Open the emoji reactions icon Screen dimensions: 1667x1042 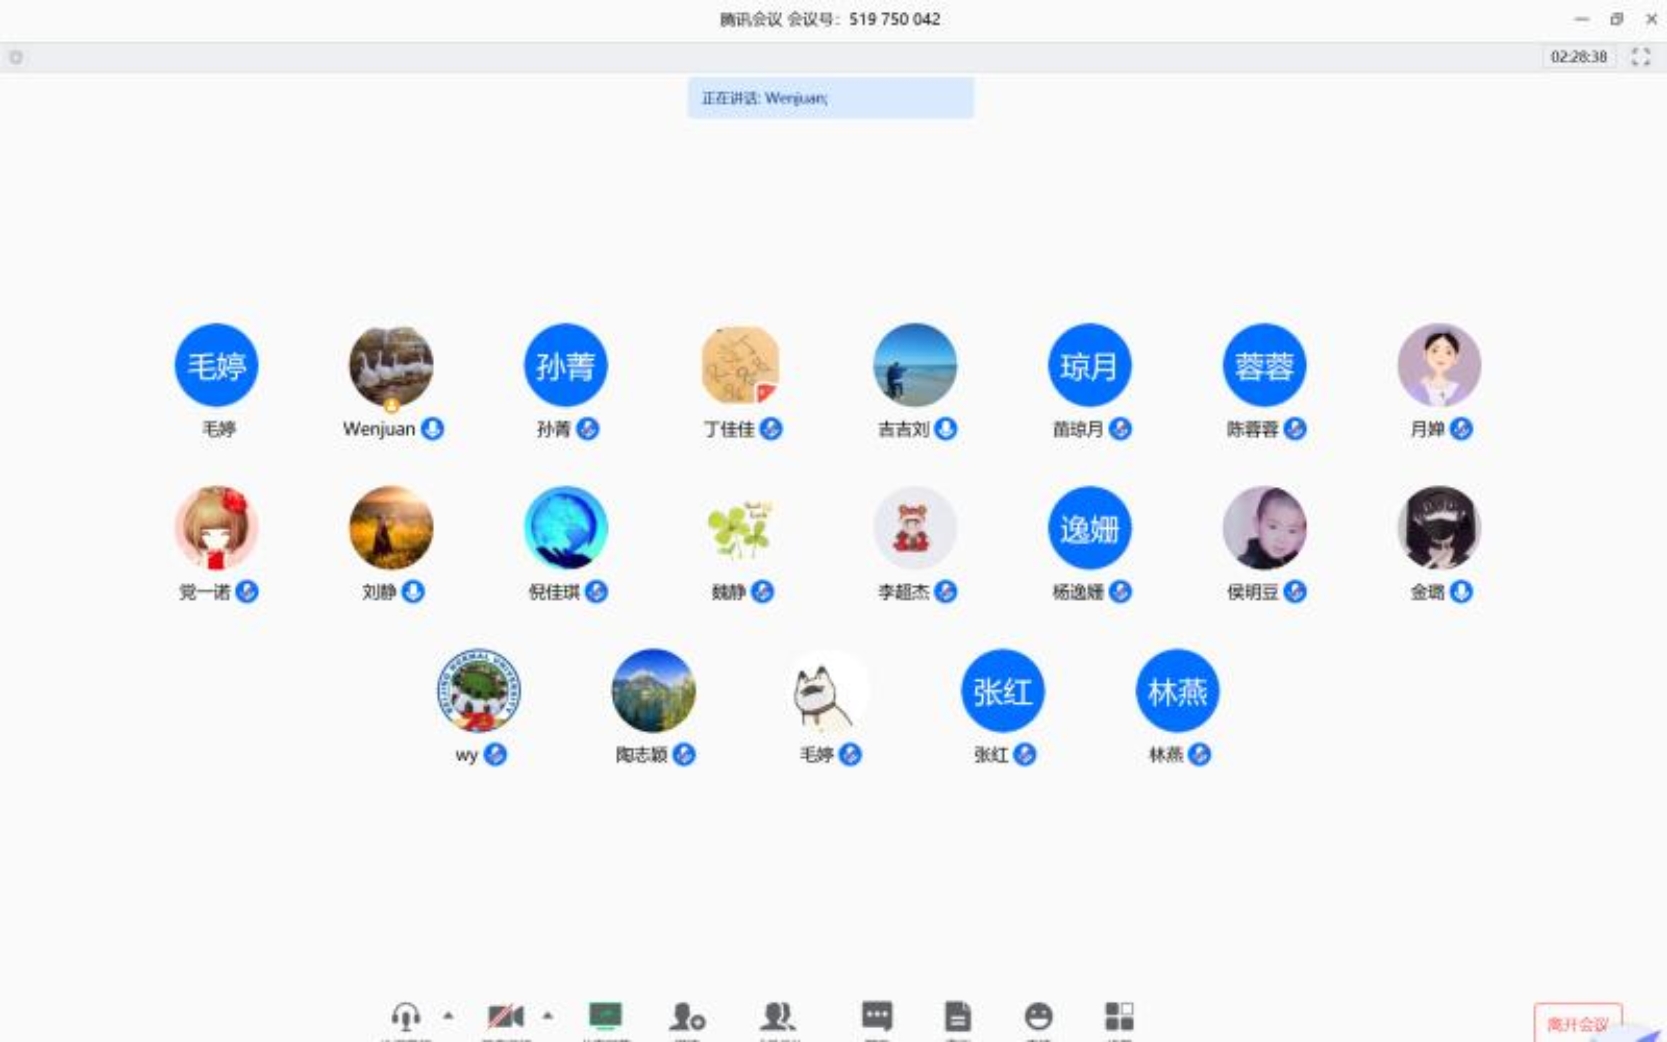point(1038,1017)
